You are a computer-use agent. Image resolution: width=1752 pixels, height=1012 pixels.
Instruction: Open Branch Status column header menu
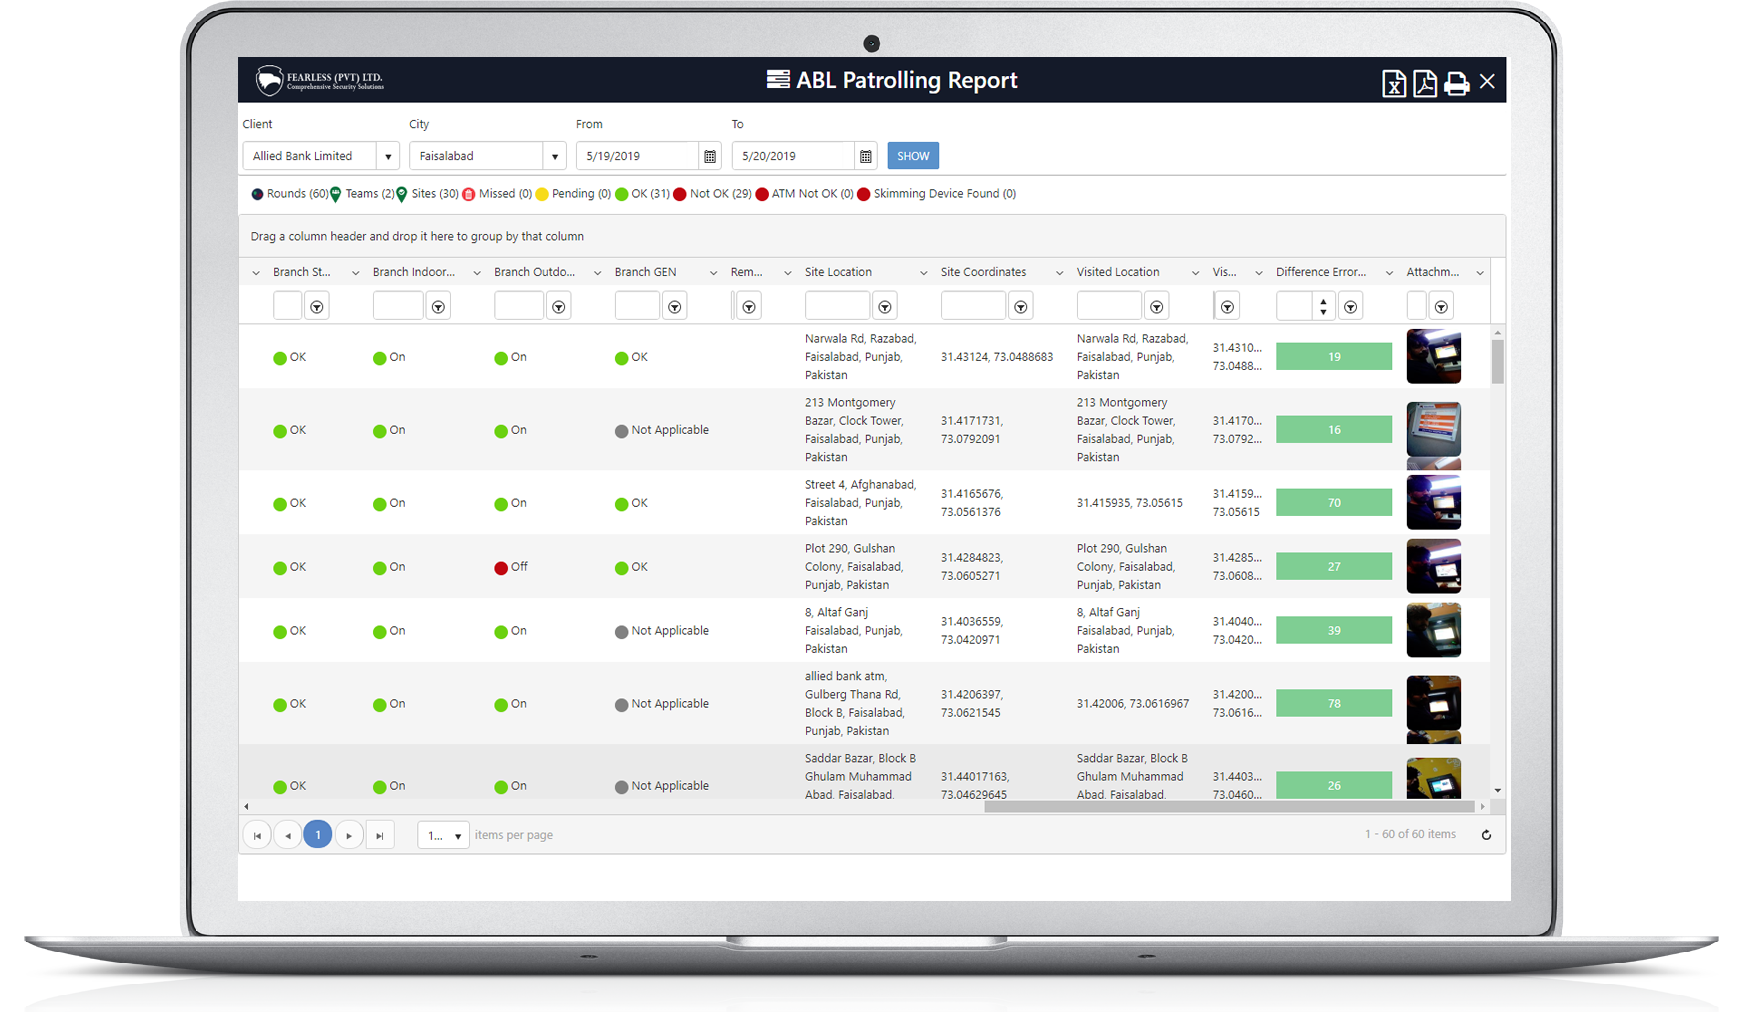click(x=355, y=273)
